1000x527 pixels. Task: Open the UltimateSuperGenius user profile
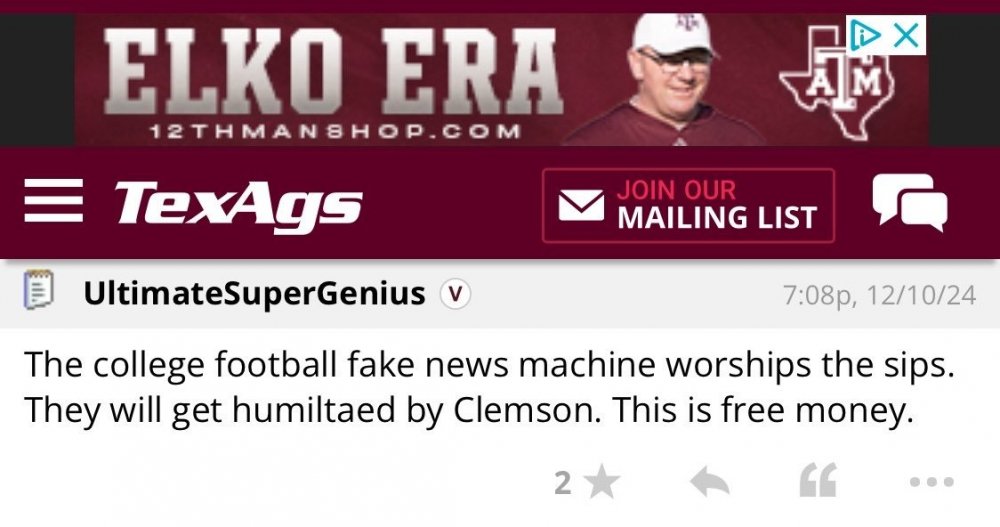click(x=255, y=294)
